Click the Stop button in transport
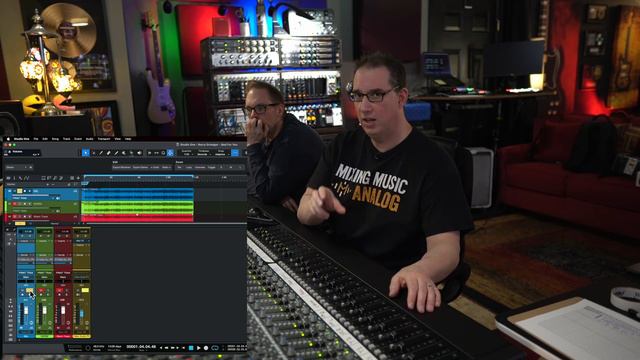This screenshot has height=360, width=640. pos(191,348)
